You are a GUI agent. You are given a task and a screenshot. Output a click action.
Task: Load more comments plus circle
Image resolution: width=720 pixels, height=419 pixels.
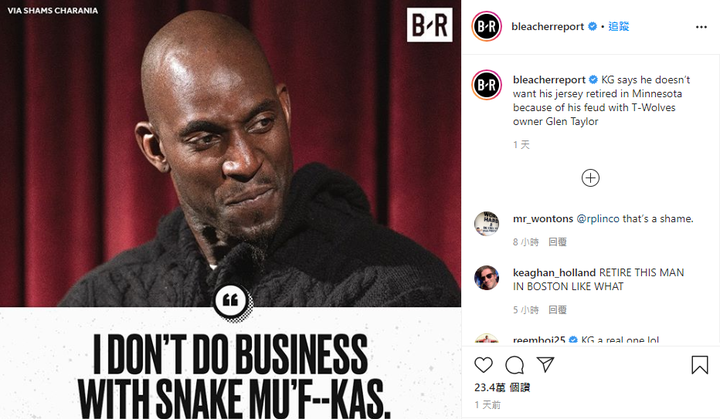(591, 178)
